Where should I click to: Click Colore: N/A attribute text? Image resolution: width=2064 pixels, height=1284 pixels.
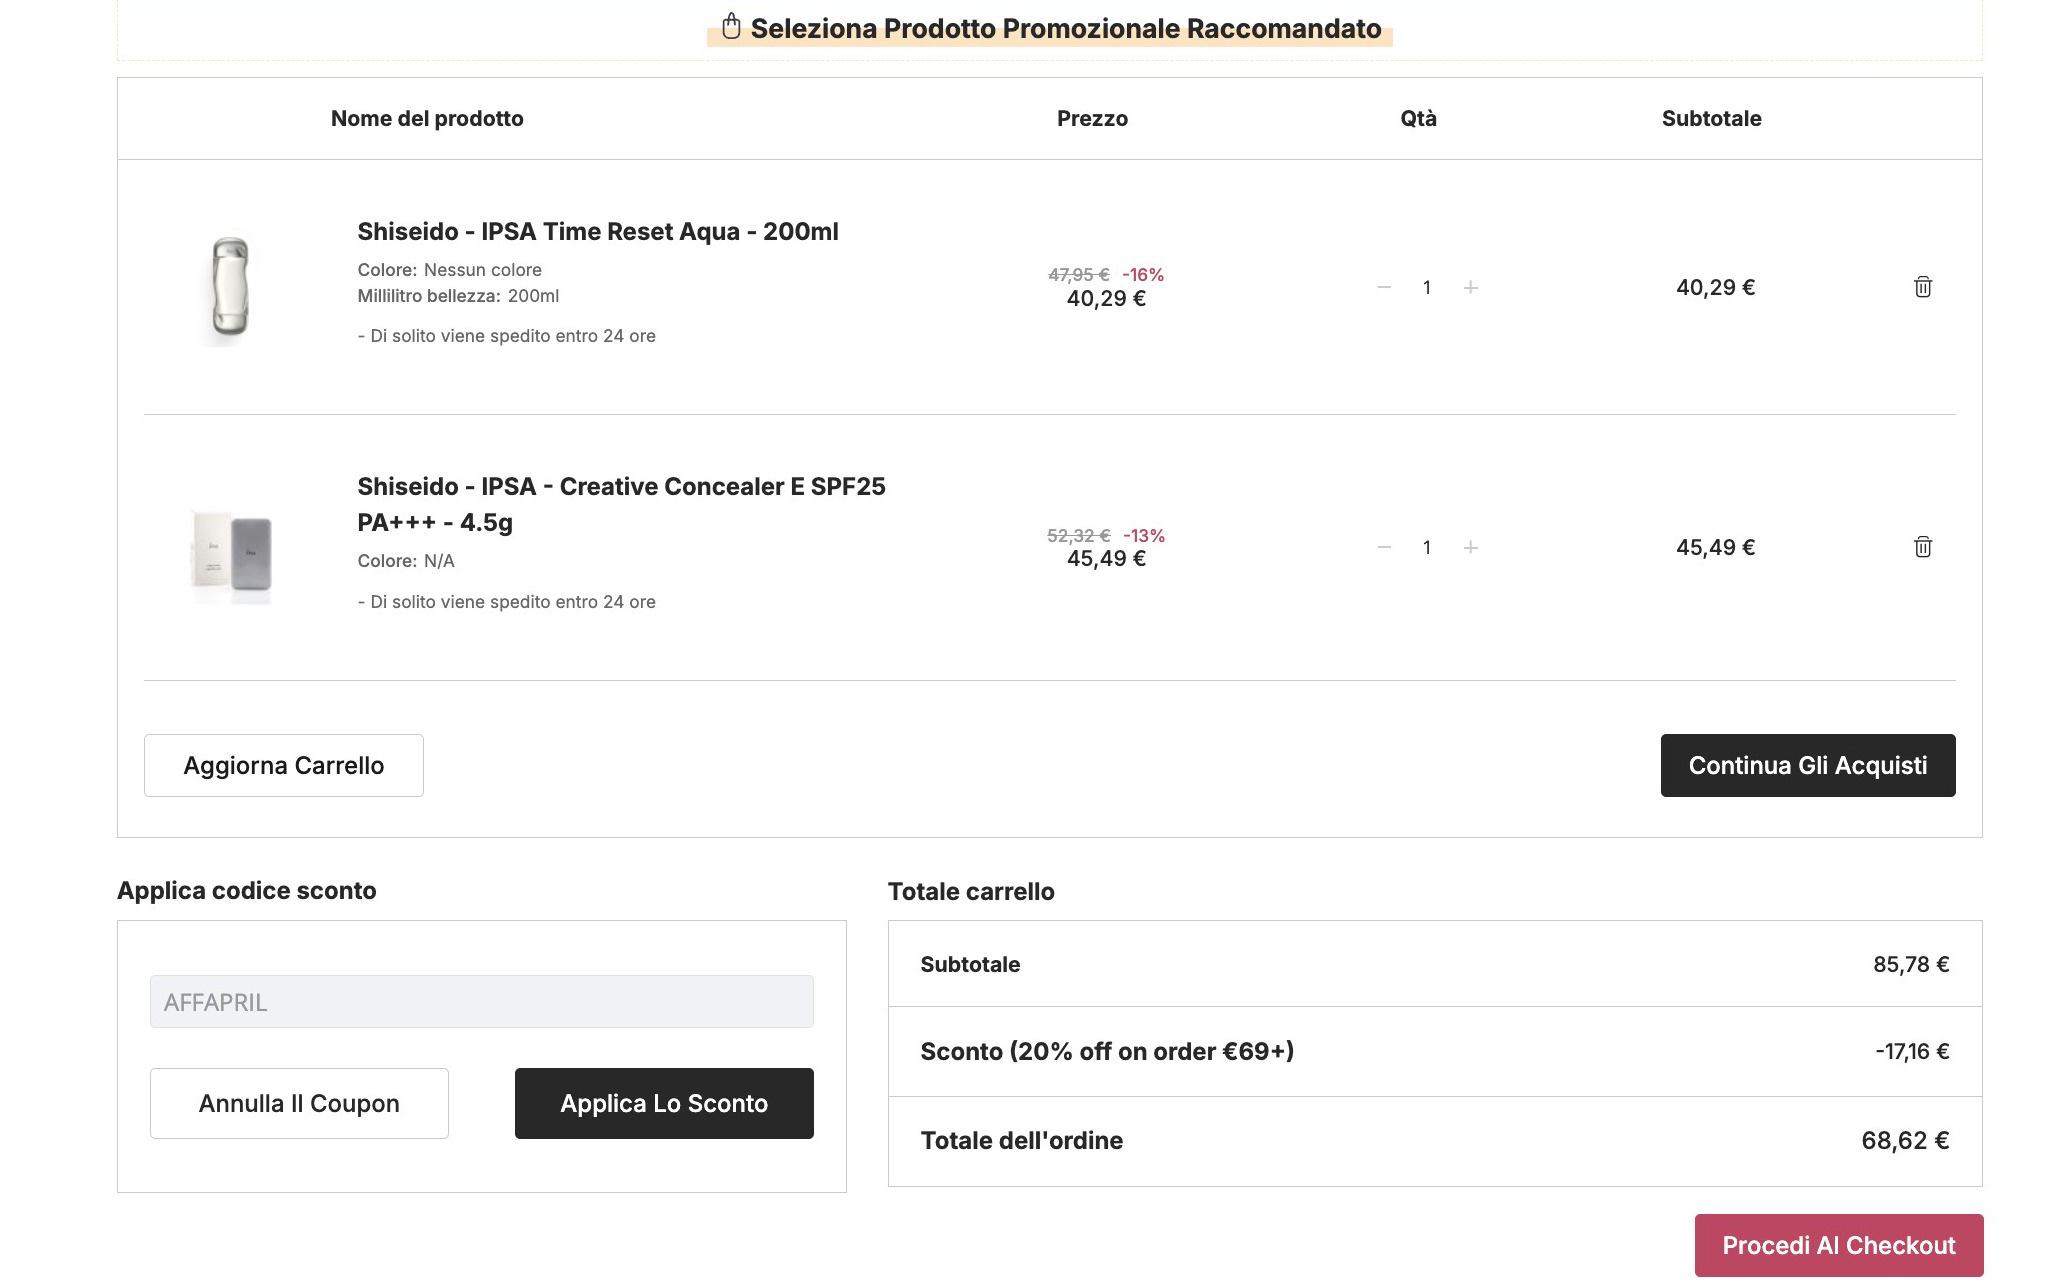406,561
